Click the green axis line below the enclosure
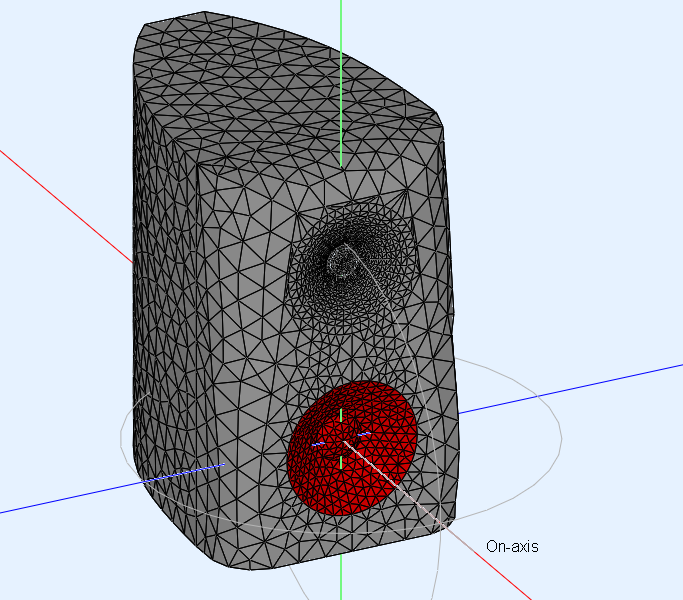Screen dimensions: 683x600 click(341, 580)
